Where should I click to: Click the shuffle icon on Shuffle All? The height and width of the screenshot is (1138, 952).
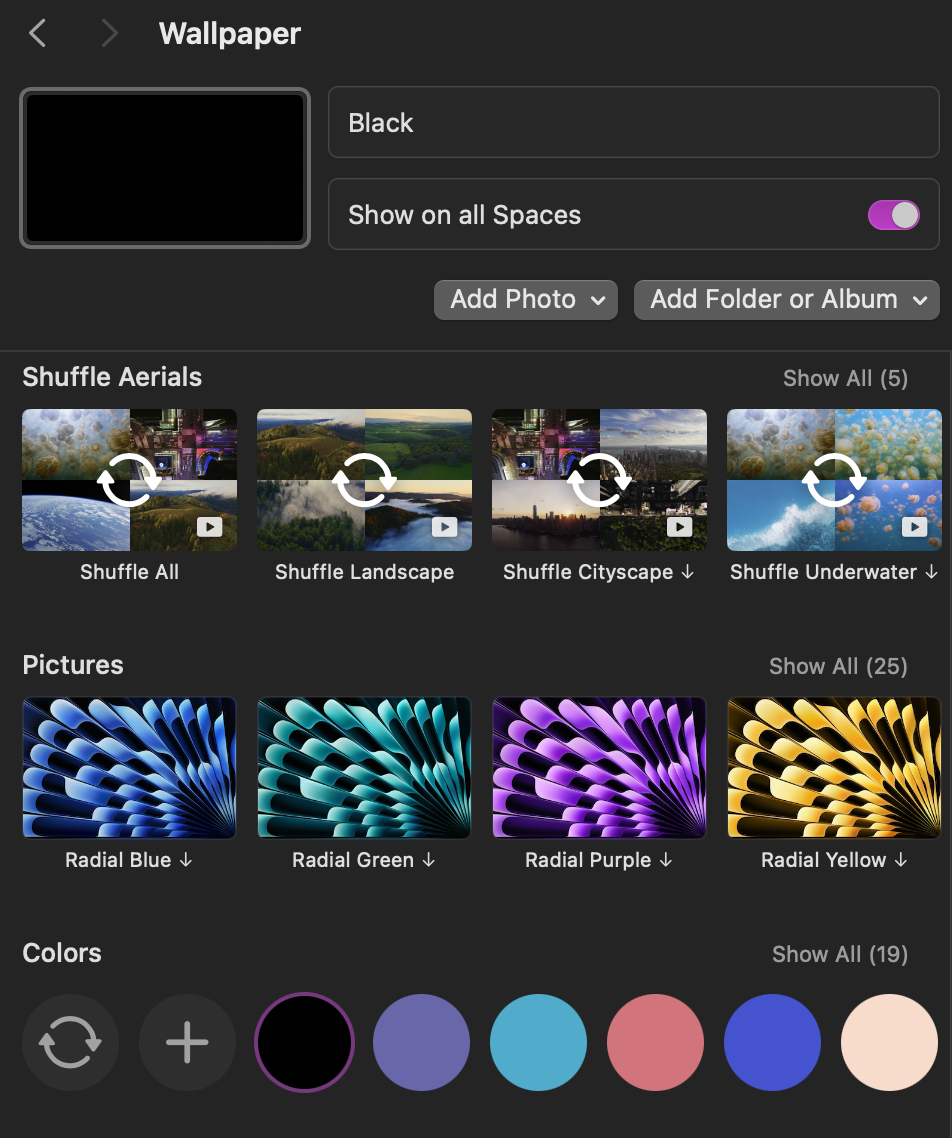pos(129,480)
